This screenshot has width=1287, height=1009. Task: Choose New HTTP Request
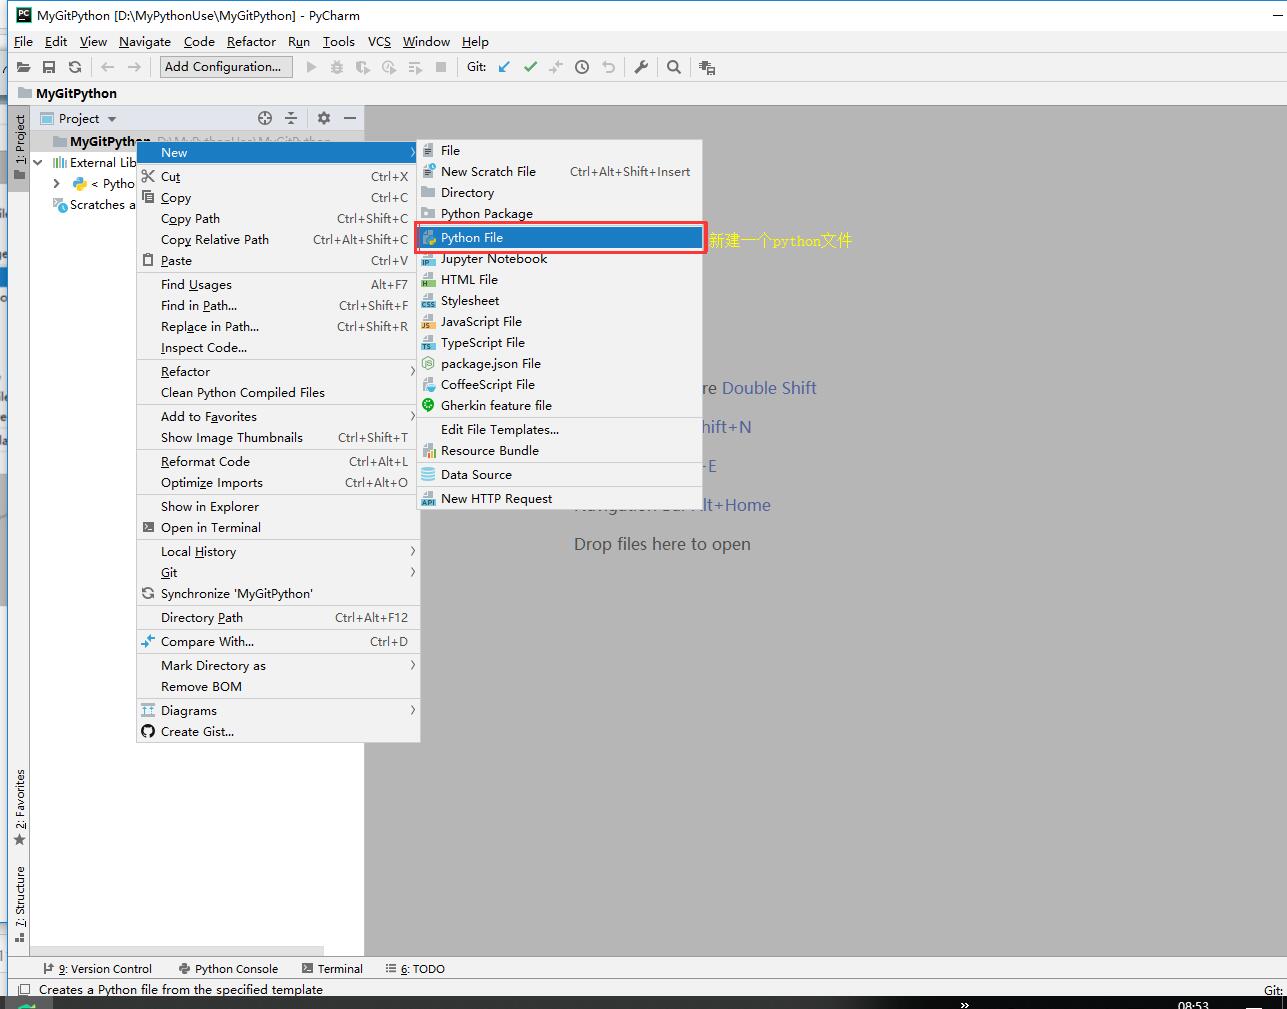(x=560, y=499)
